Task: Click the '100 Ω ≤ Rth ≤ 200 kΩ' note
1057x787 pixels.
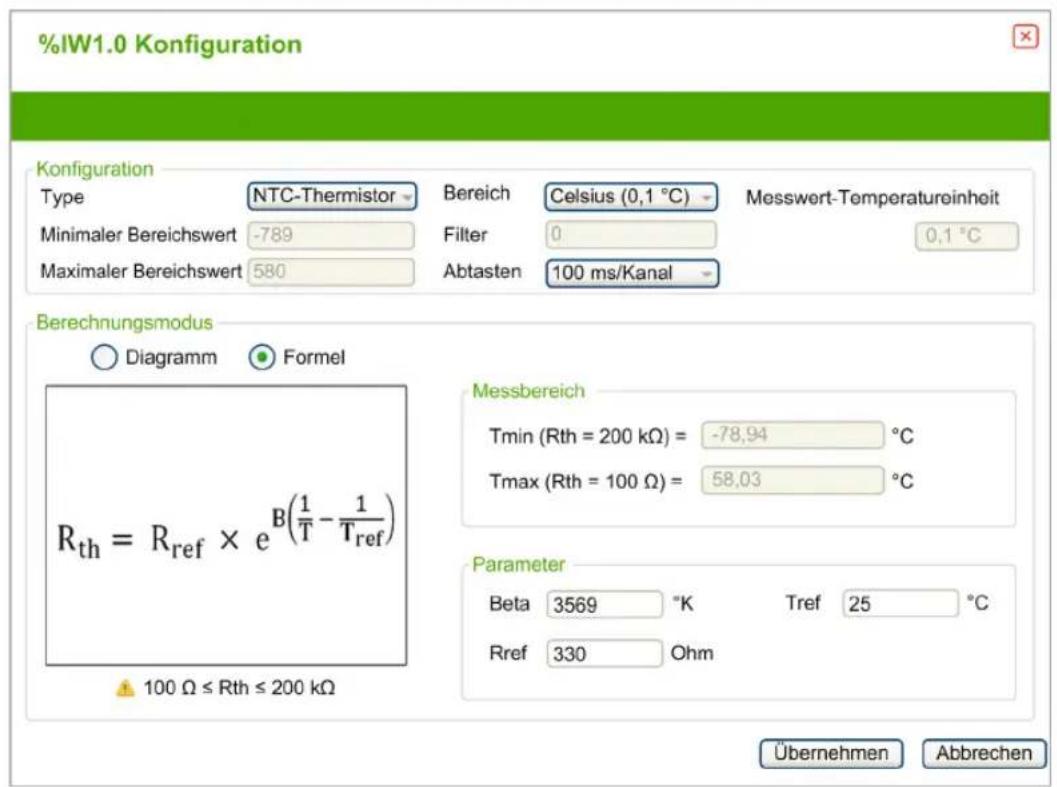Action: coord(239,688)
